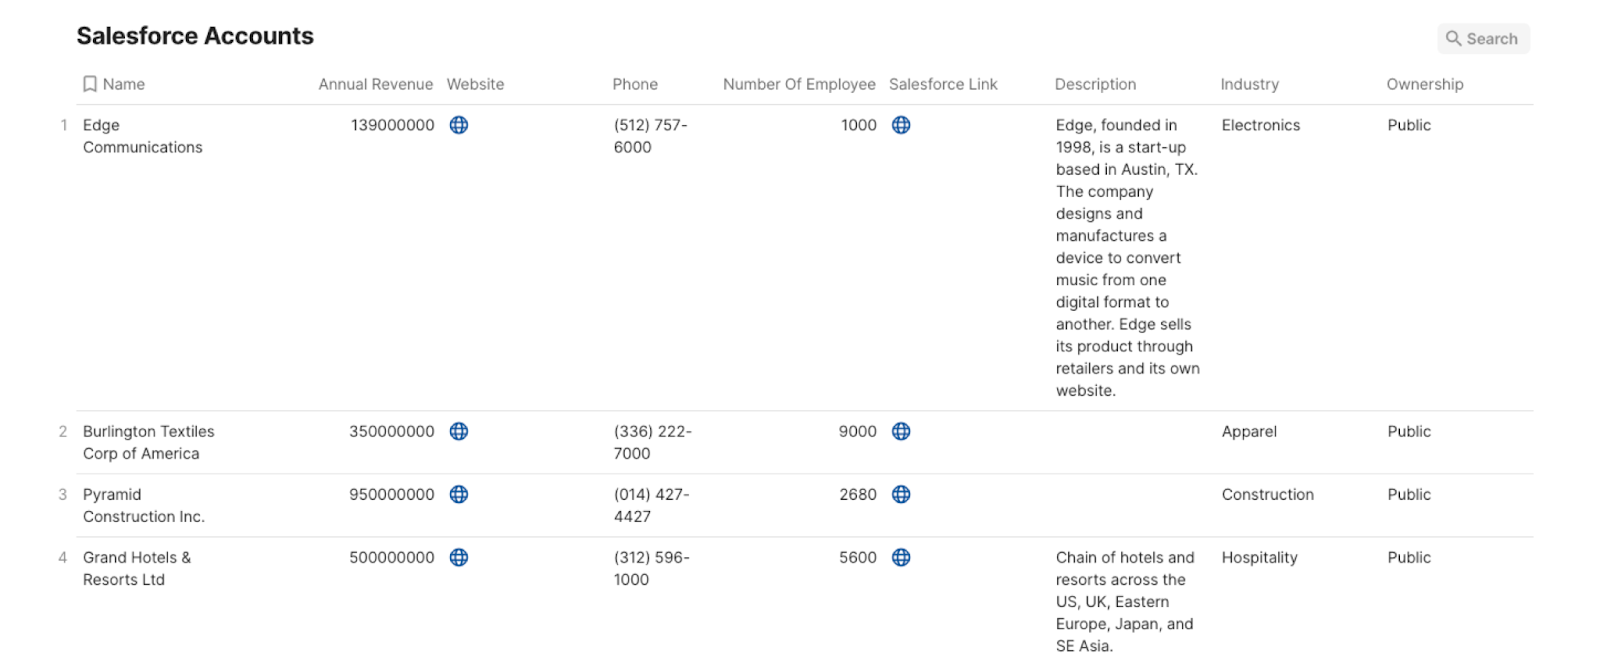Click the search magnifier icon
The image size is (1600, 661).
[1454, 38]
